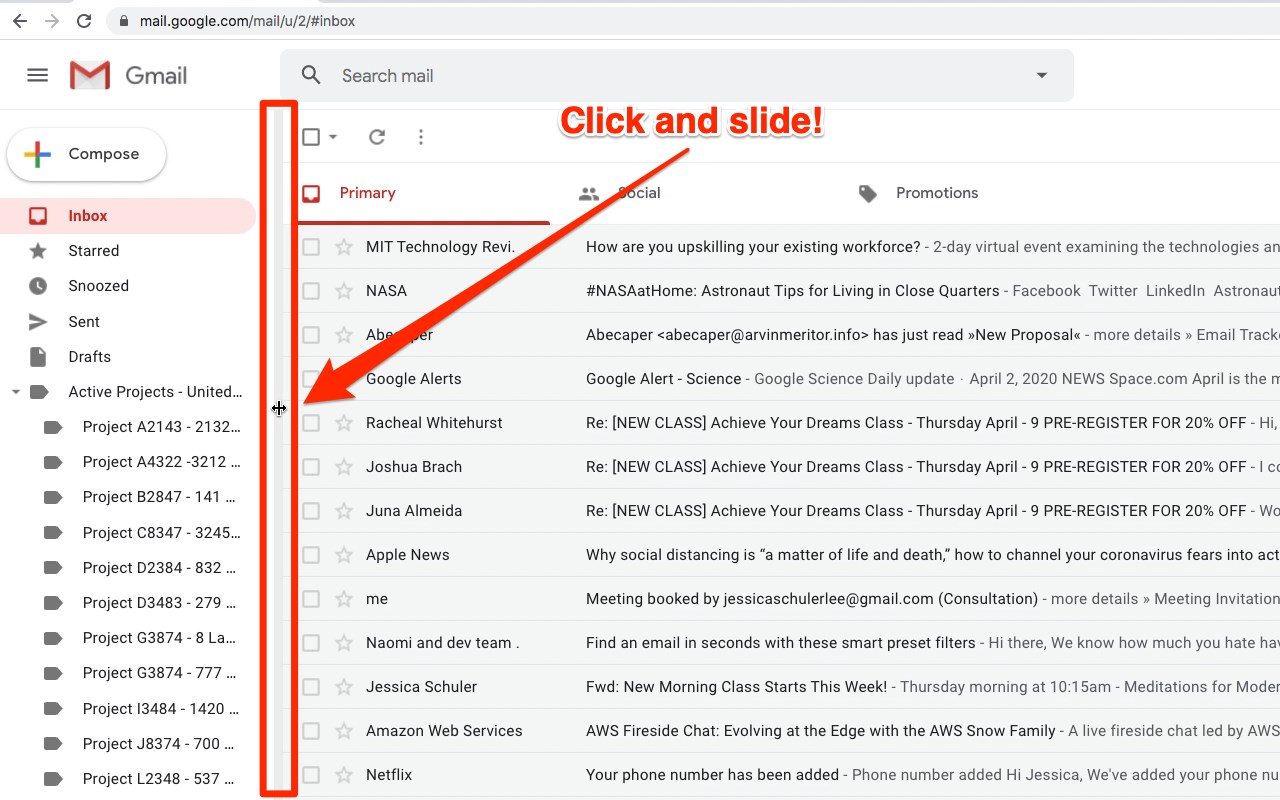The height and width of the screenshot is (800, 1280).
Task: Open the Project J8374 - 700 label
Action: [158, 744]
